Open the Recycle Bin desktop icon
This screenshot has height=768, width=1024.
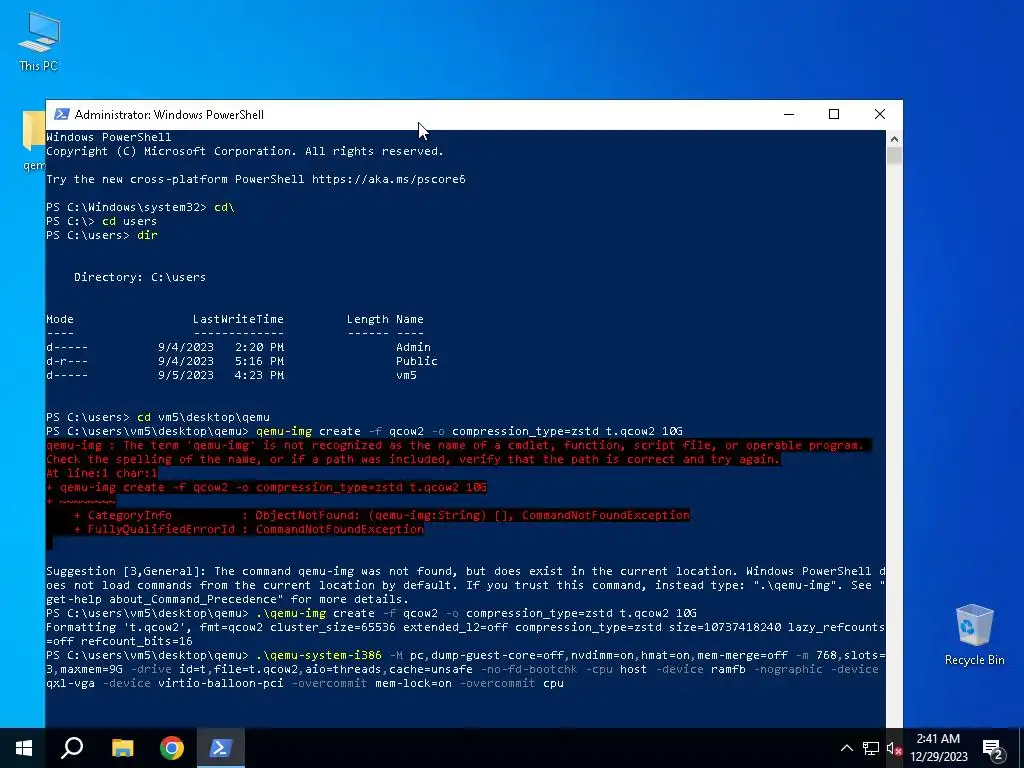click(x=974, y=635)
